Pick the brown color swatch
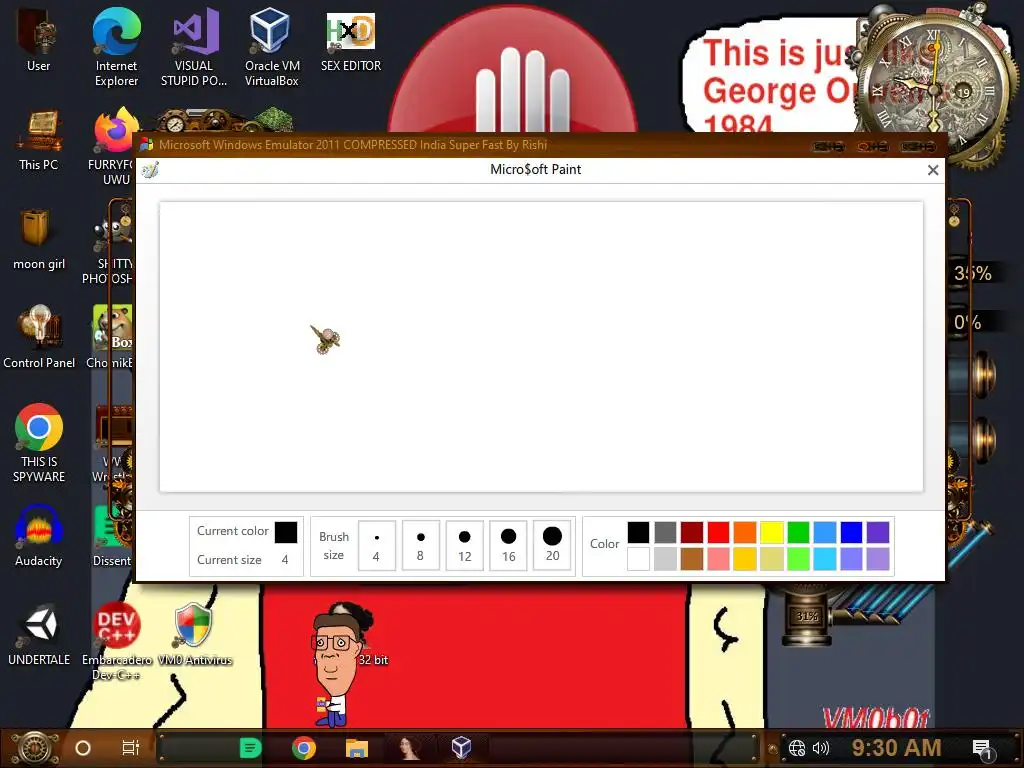The width and height of the screenshot is (1024, 768). point(692,559)
